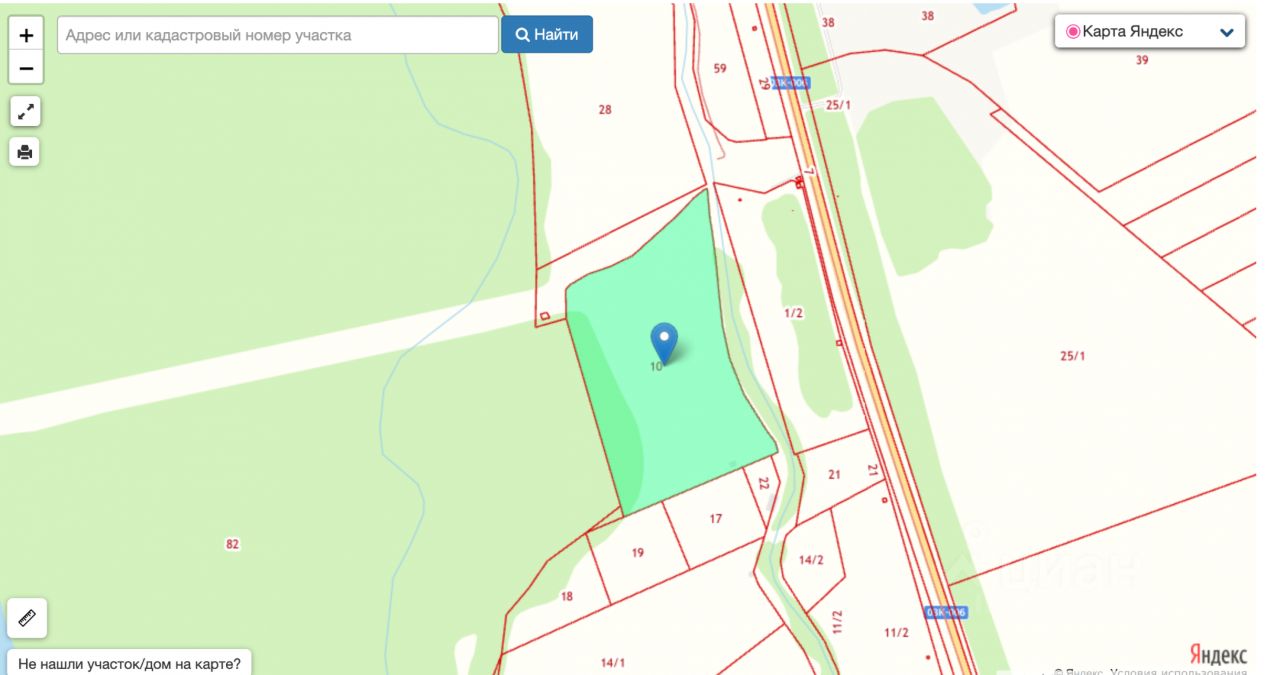Zoom out with the minus button
Screen dimensions: 1280x675
tap(26, 68)
